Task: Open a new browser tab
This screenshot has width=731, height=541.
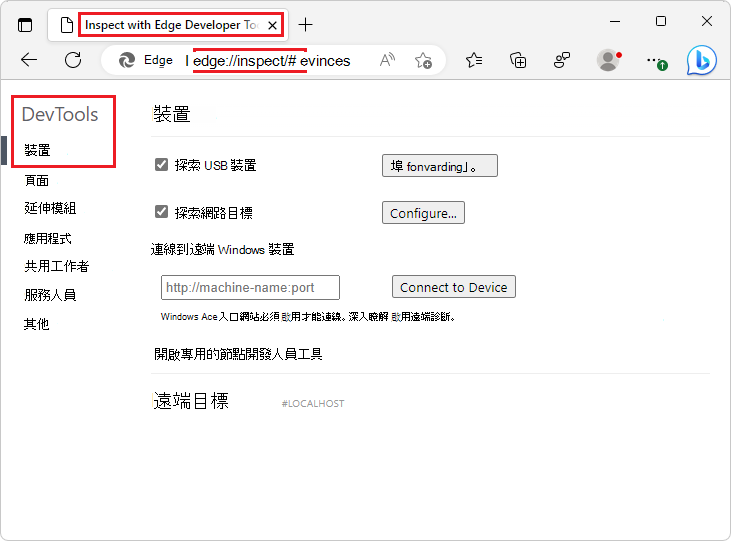Action: tap(305, 24)
